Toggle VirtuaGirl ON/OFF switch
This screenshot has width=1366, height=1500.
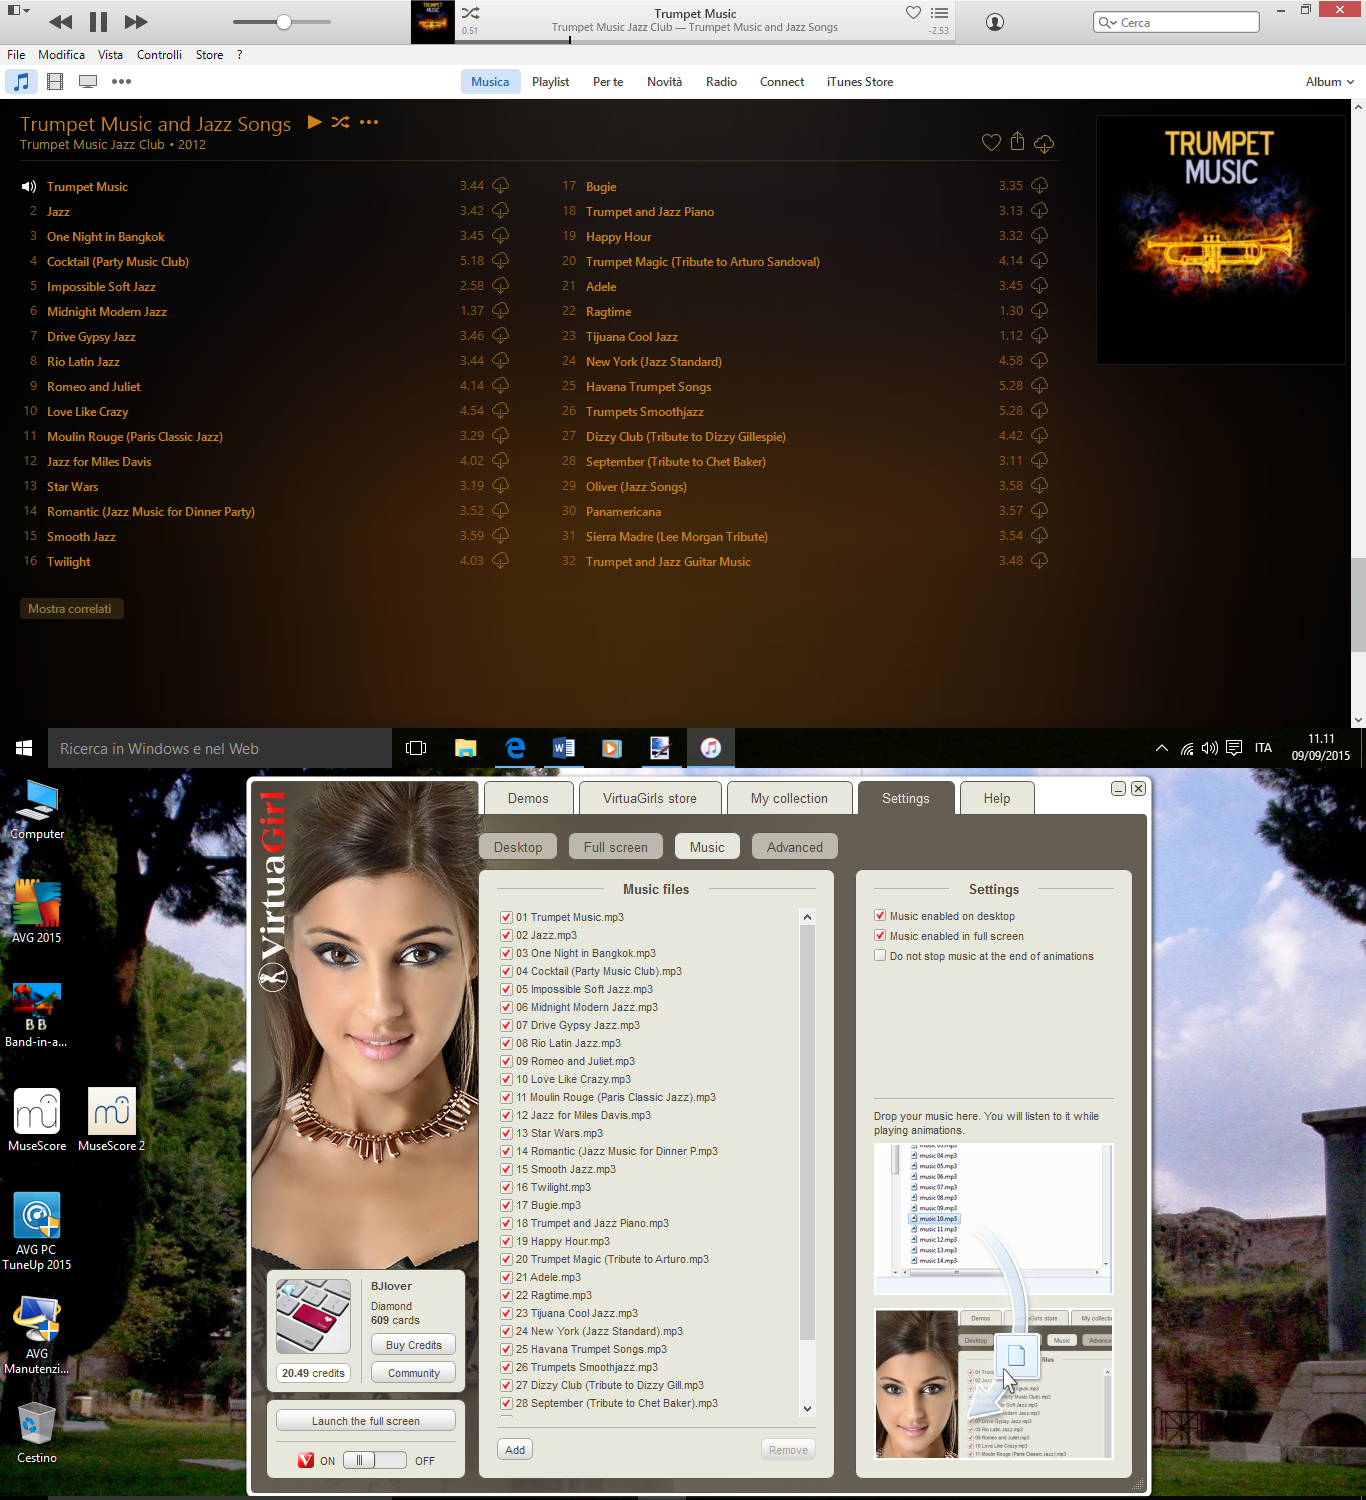pyautogui.click(x=374, y=1460)
